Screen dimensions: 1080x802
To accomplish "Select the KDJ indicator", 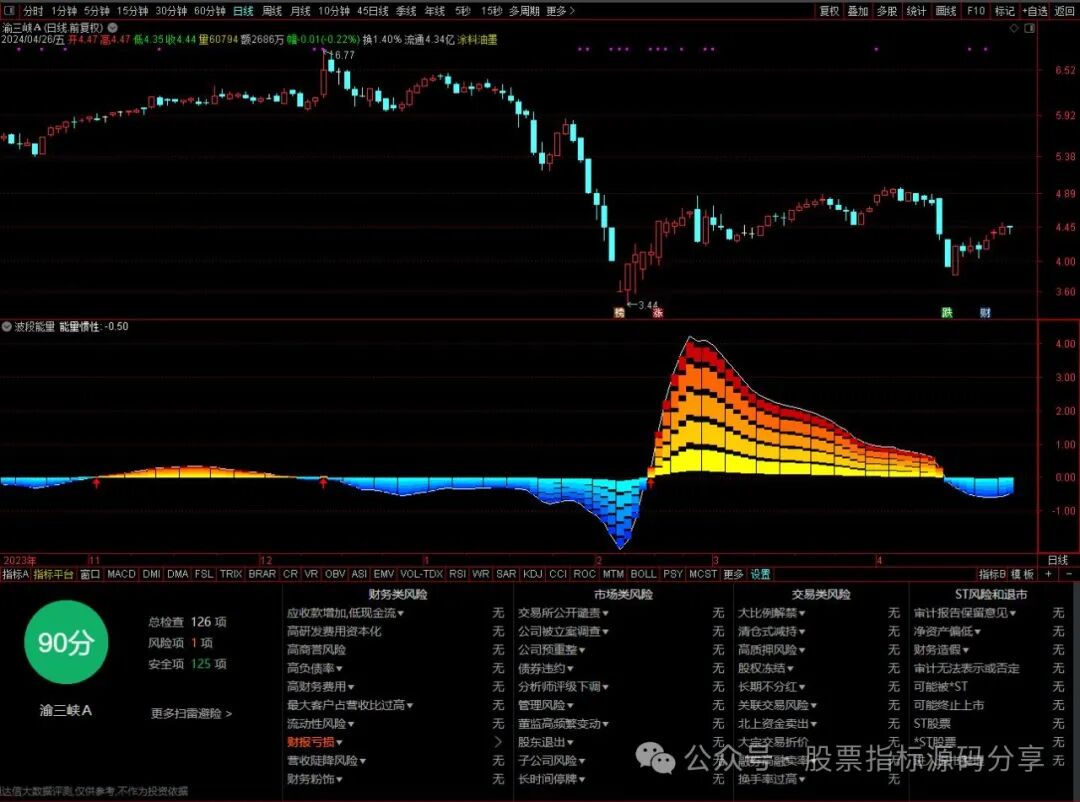I will [x=532, y=574].
